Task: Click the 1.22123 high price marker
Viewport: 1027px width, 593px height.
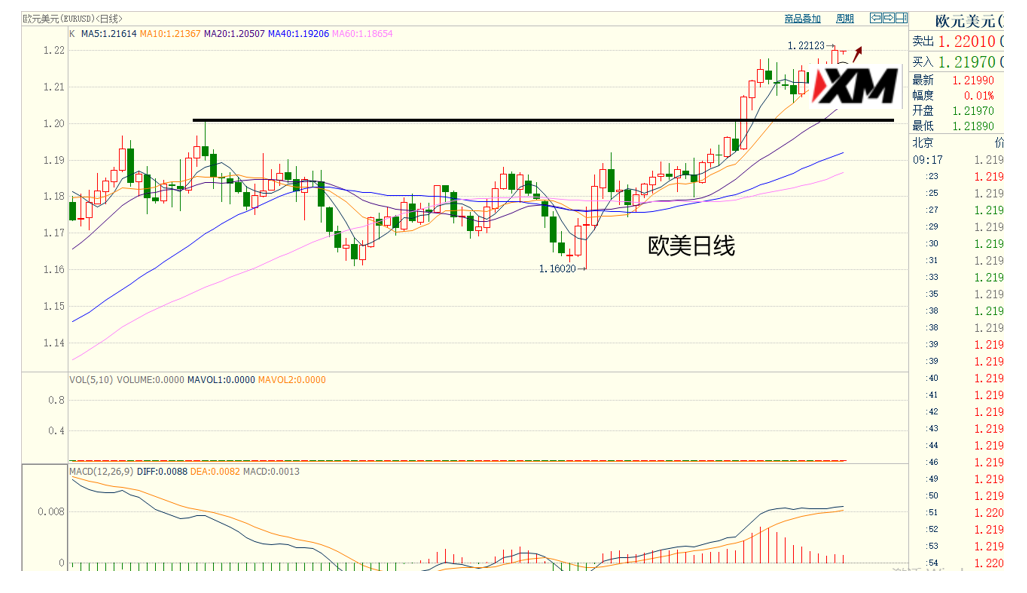Action: [806, 46]
